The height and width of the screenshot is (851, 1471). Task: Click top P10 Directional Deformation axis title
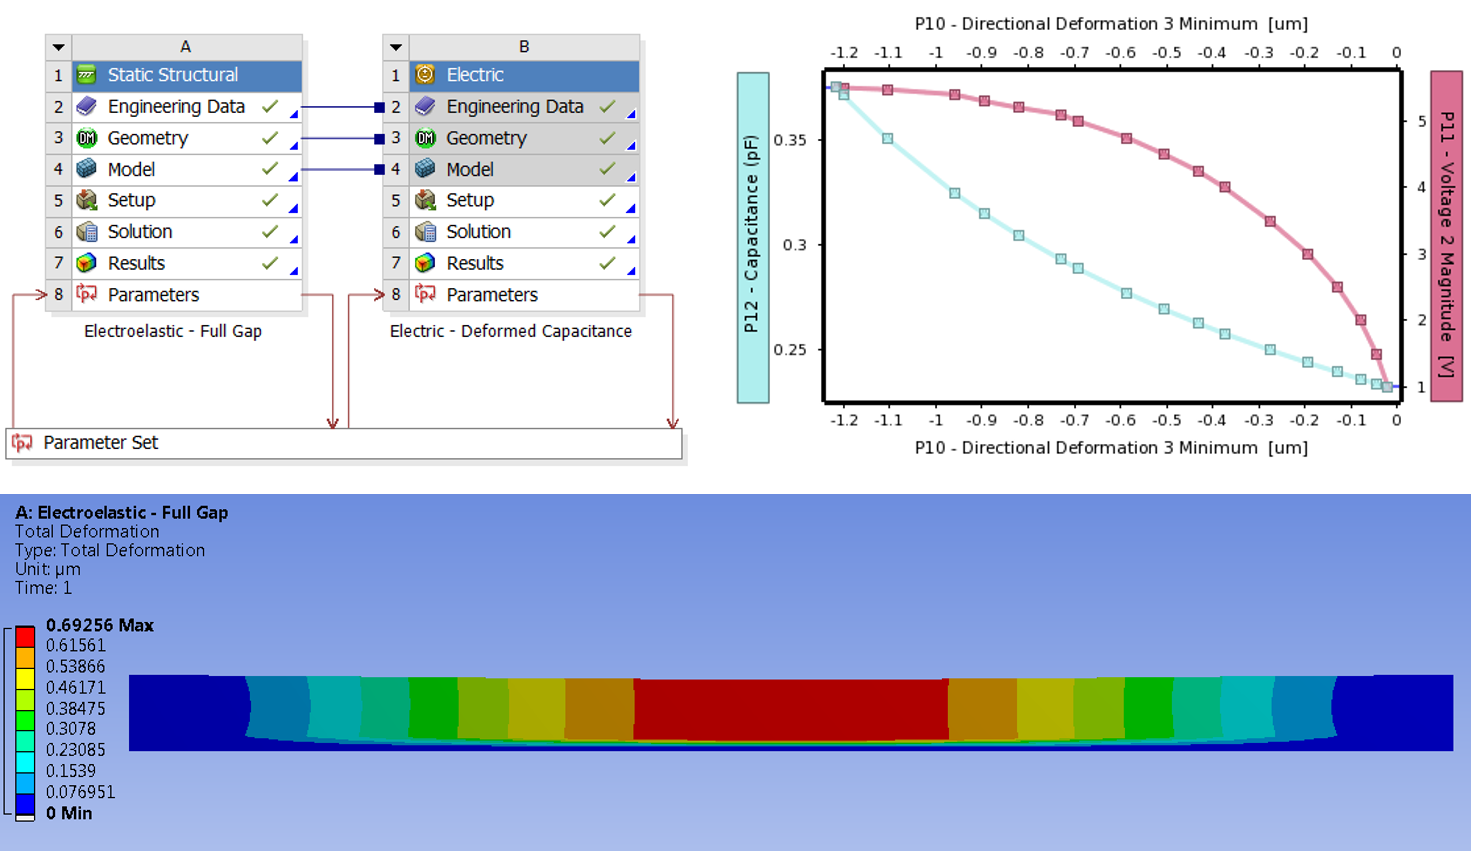(1111, 23)
